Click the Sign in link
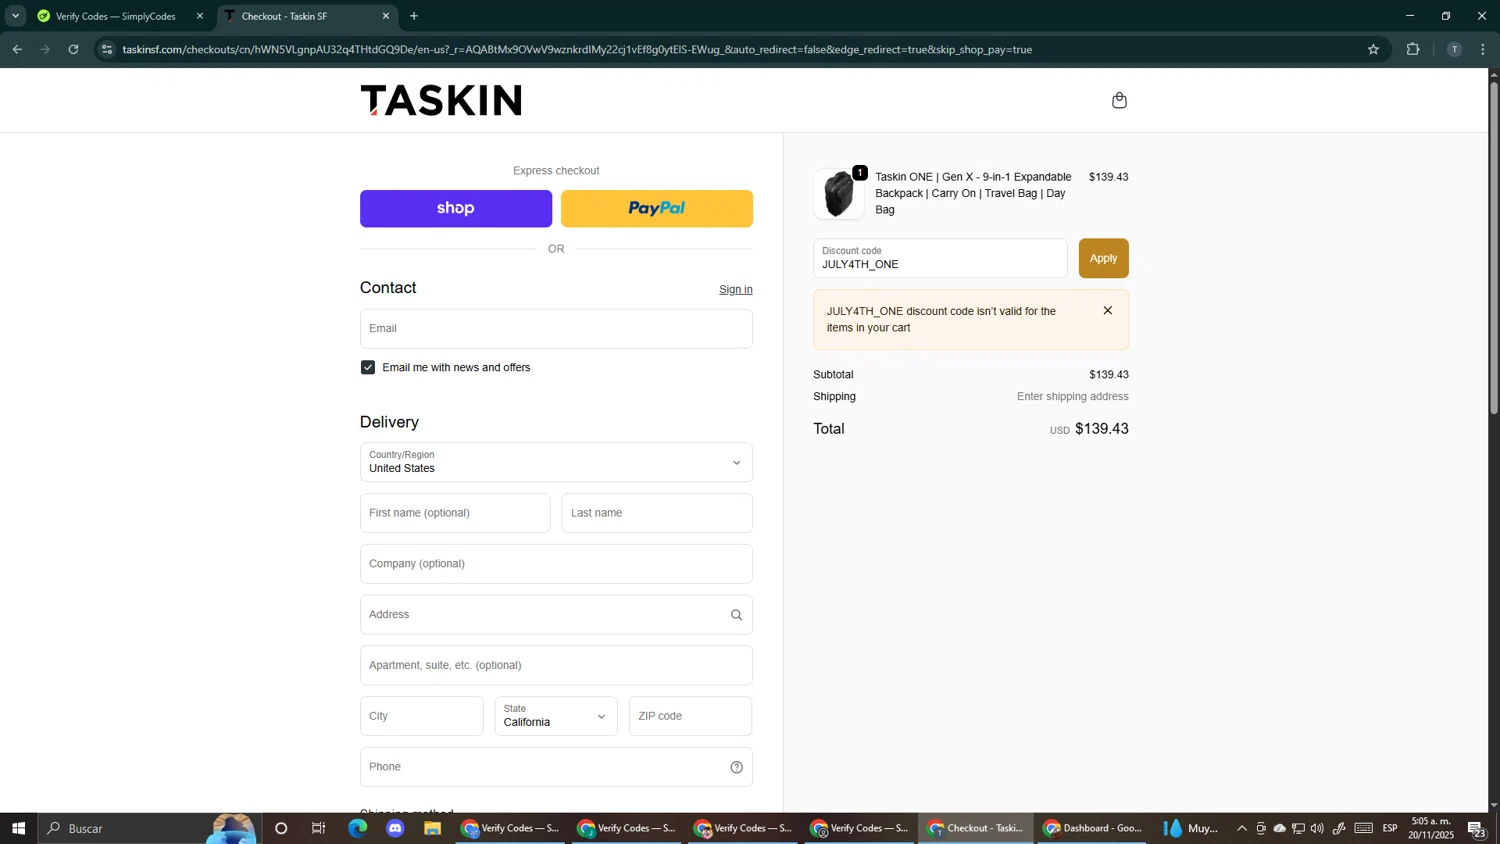This screenshot has height=844, width=1500. point(736,290)
